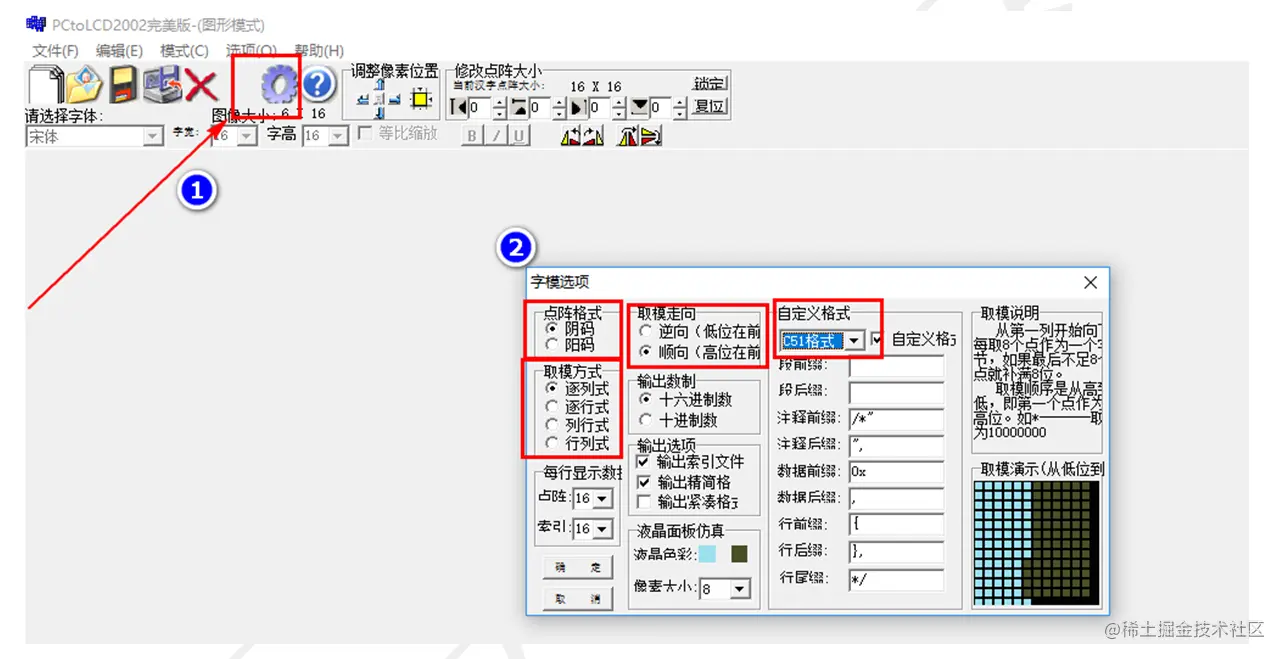Shift pixels left with the left arrow icon

363,99
